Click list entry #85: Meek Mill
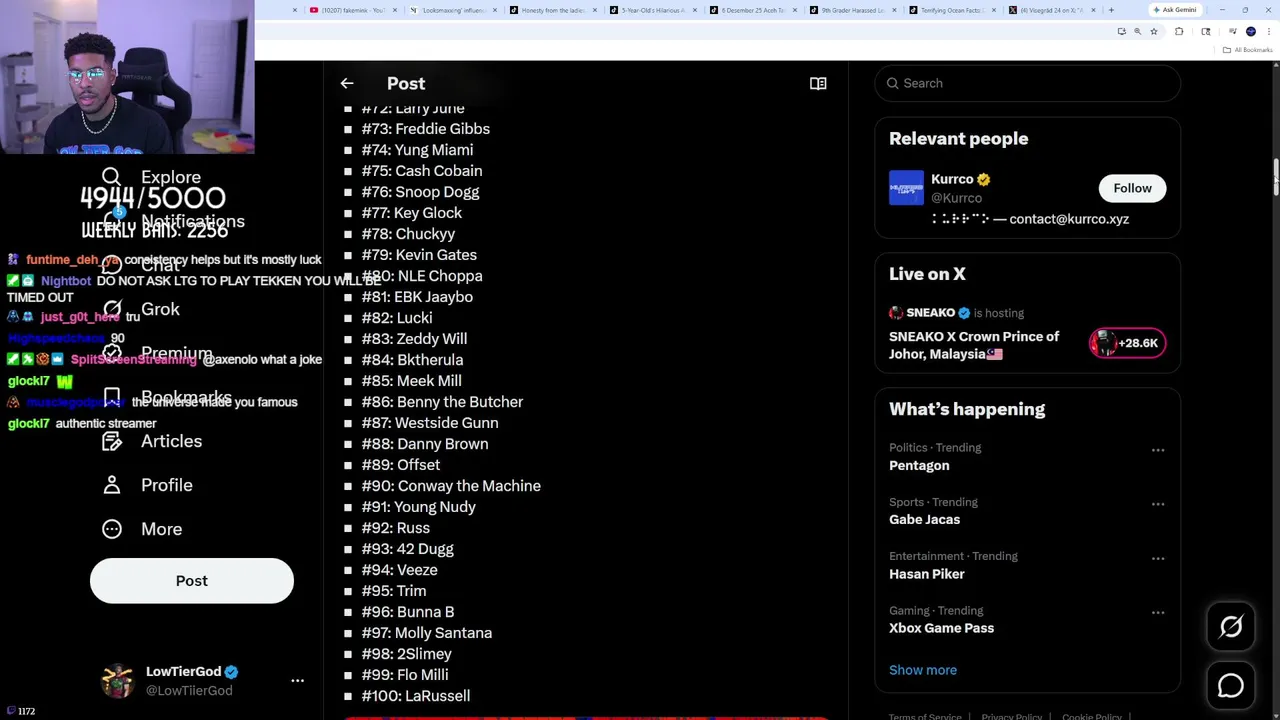Image resolution: width=1280 pixels, height=720 pixels. tap(411, 381)
